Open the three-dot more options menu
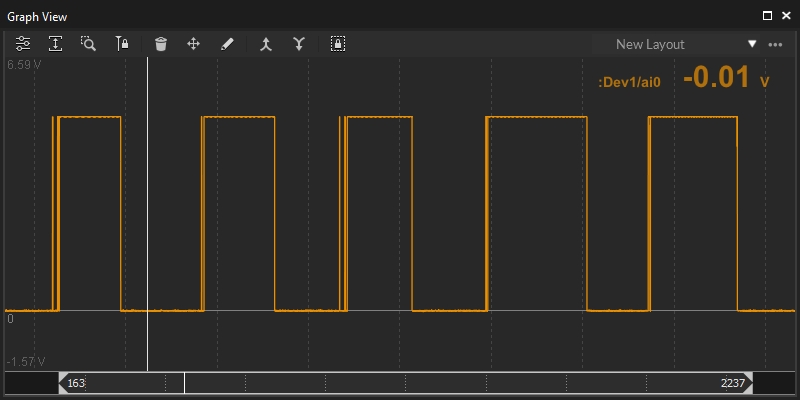 coord(775,44)
